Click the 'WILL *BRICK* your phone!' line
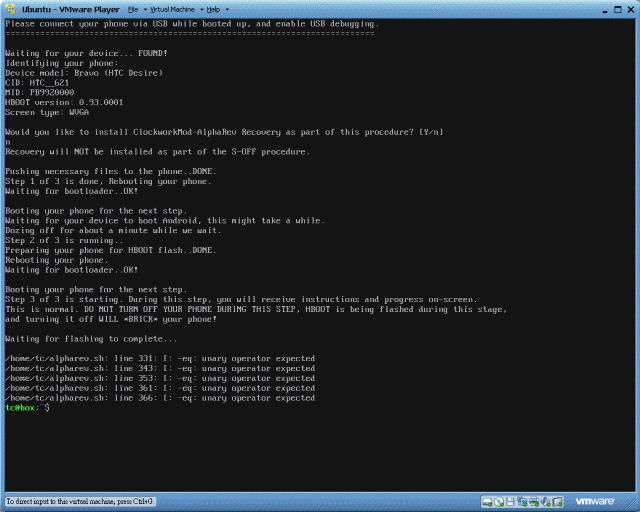 coord(111,319)
